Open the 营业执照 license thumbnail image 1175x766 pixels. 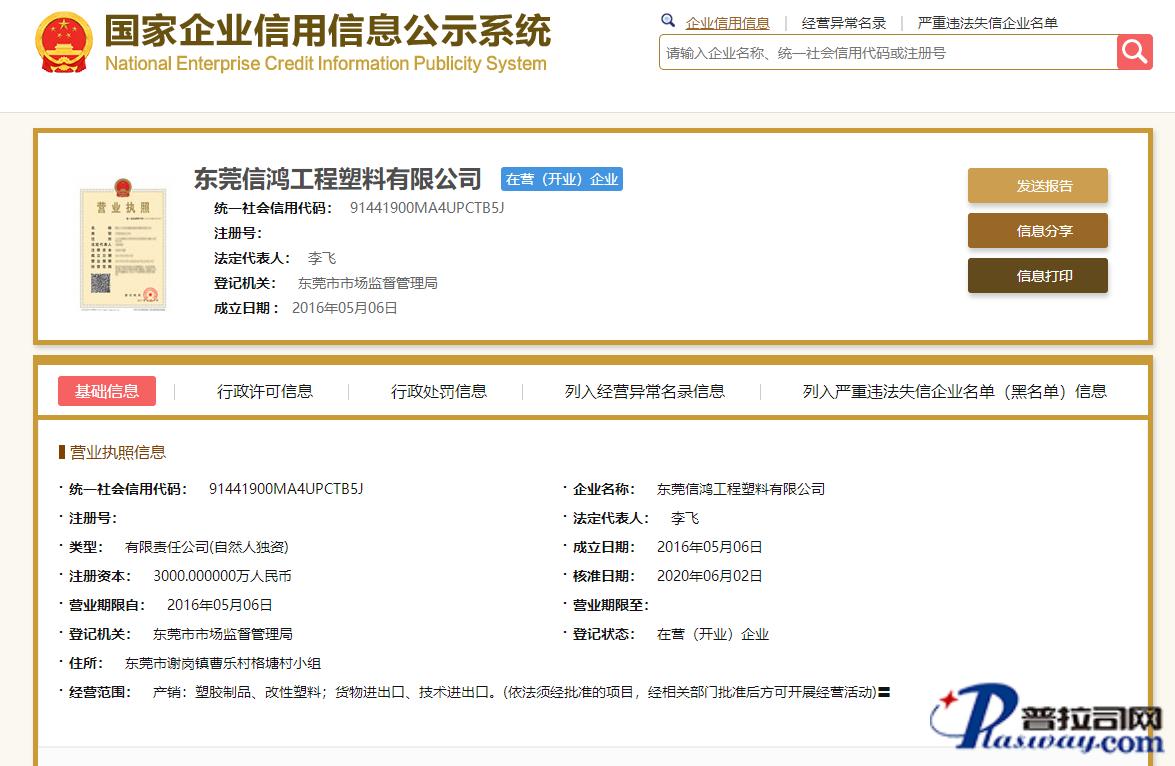click(x=123, y=245)
